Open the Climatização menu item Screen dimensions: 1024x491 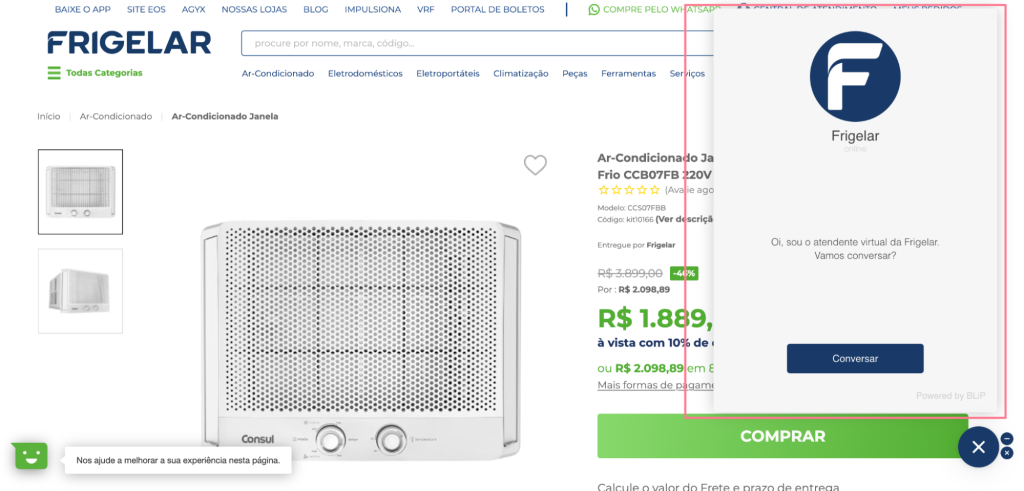[520, 73]
